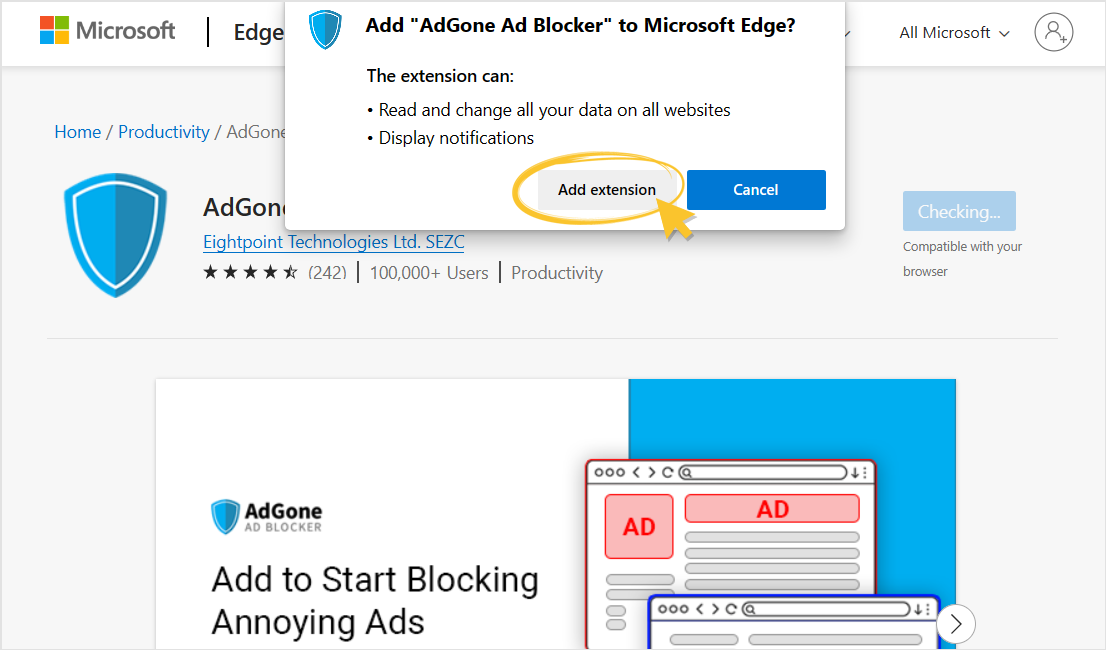
Task: View the (242) ratings count
Action: [x=330, y=271]
